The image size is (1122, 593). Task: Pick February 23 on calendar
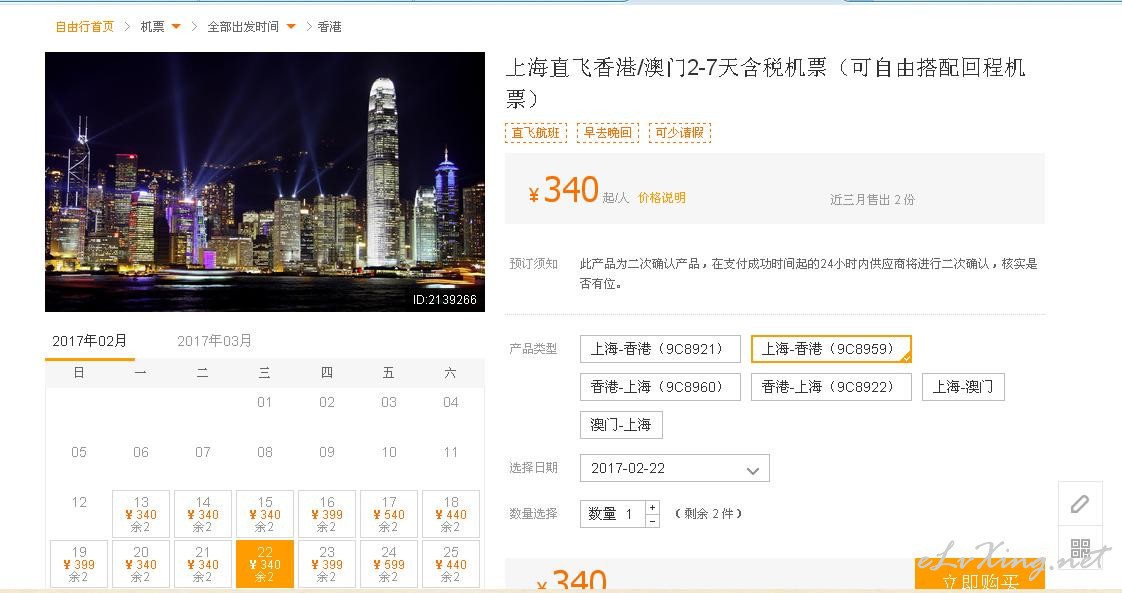coord(327,564)
